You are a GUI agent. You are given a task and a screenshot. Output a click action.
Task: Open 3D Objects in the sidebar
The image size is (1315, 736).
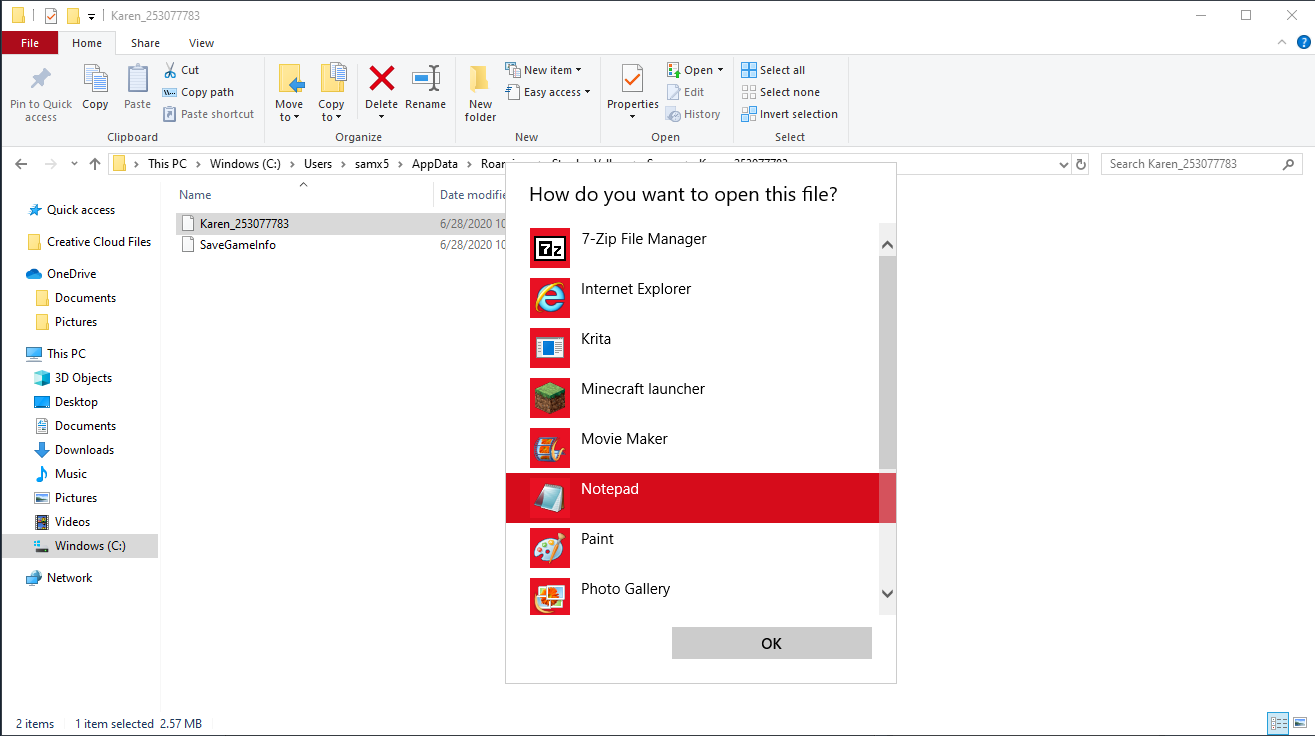click(83, 378)
